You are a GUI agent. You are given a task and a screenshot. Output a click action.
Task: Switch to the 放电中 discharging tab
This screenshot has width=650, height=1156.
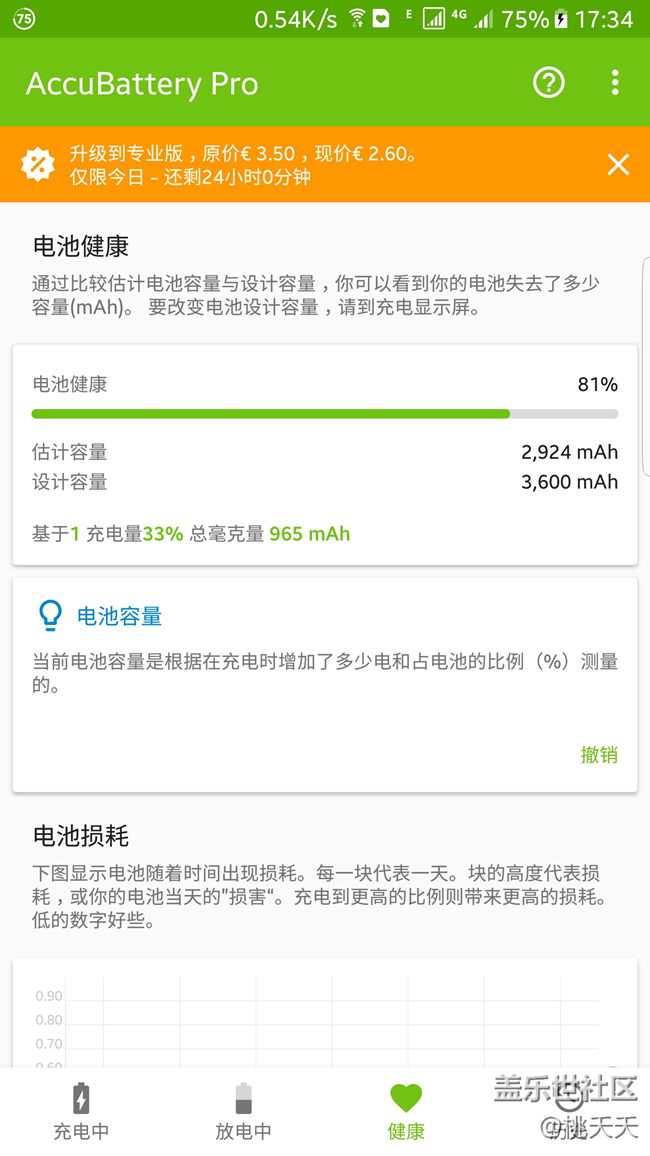click(243, 1111)
